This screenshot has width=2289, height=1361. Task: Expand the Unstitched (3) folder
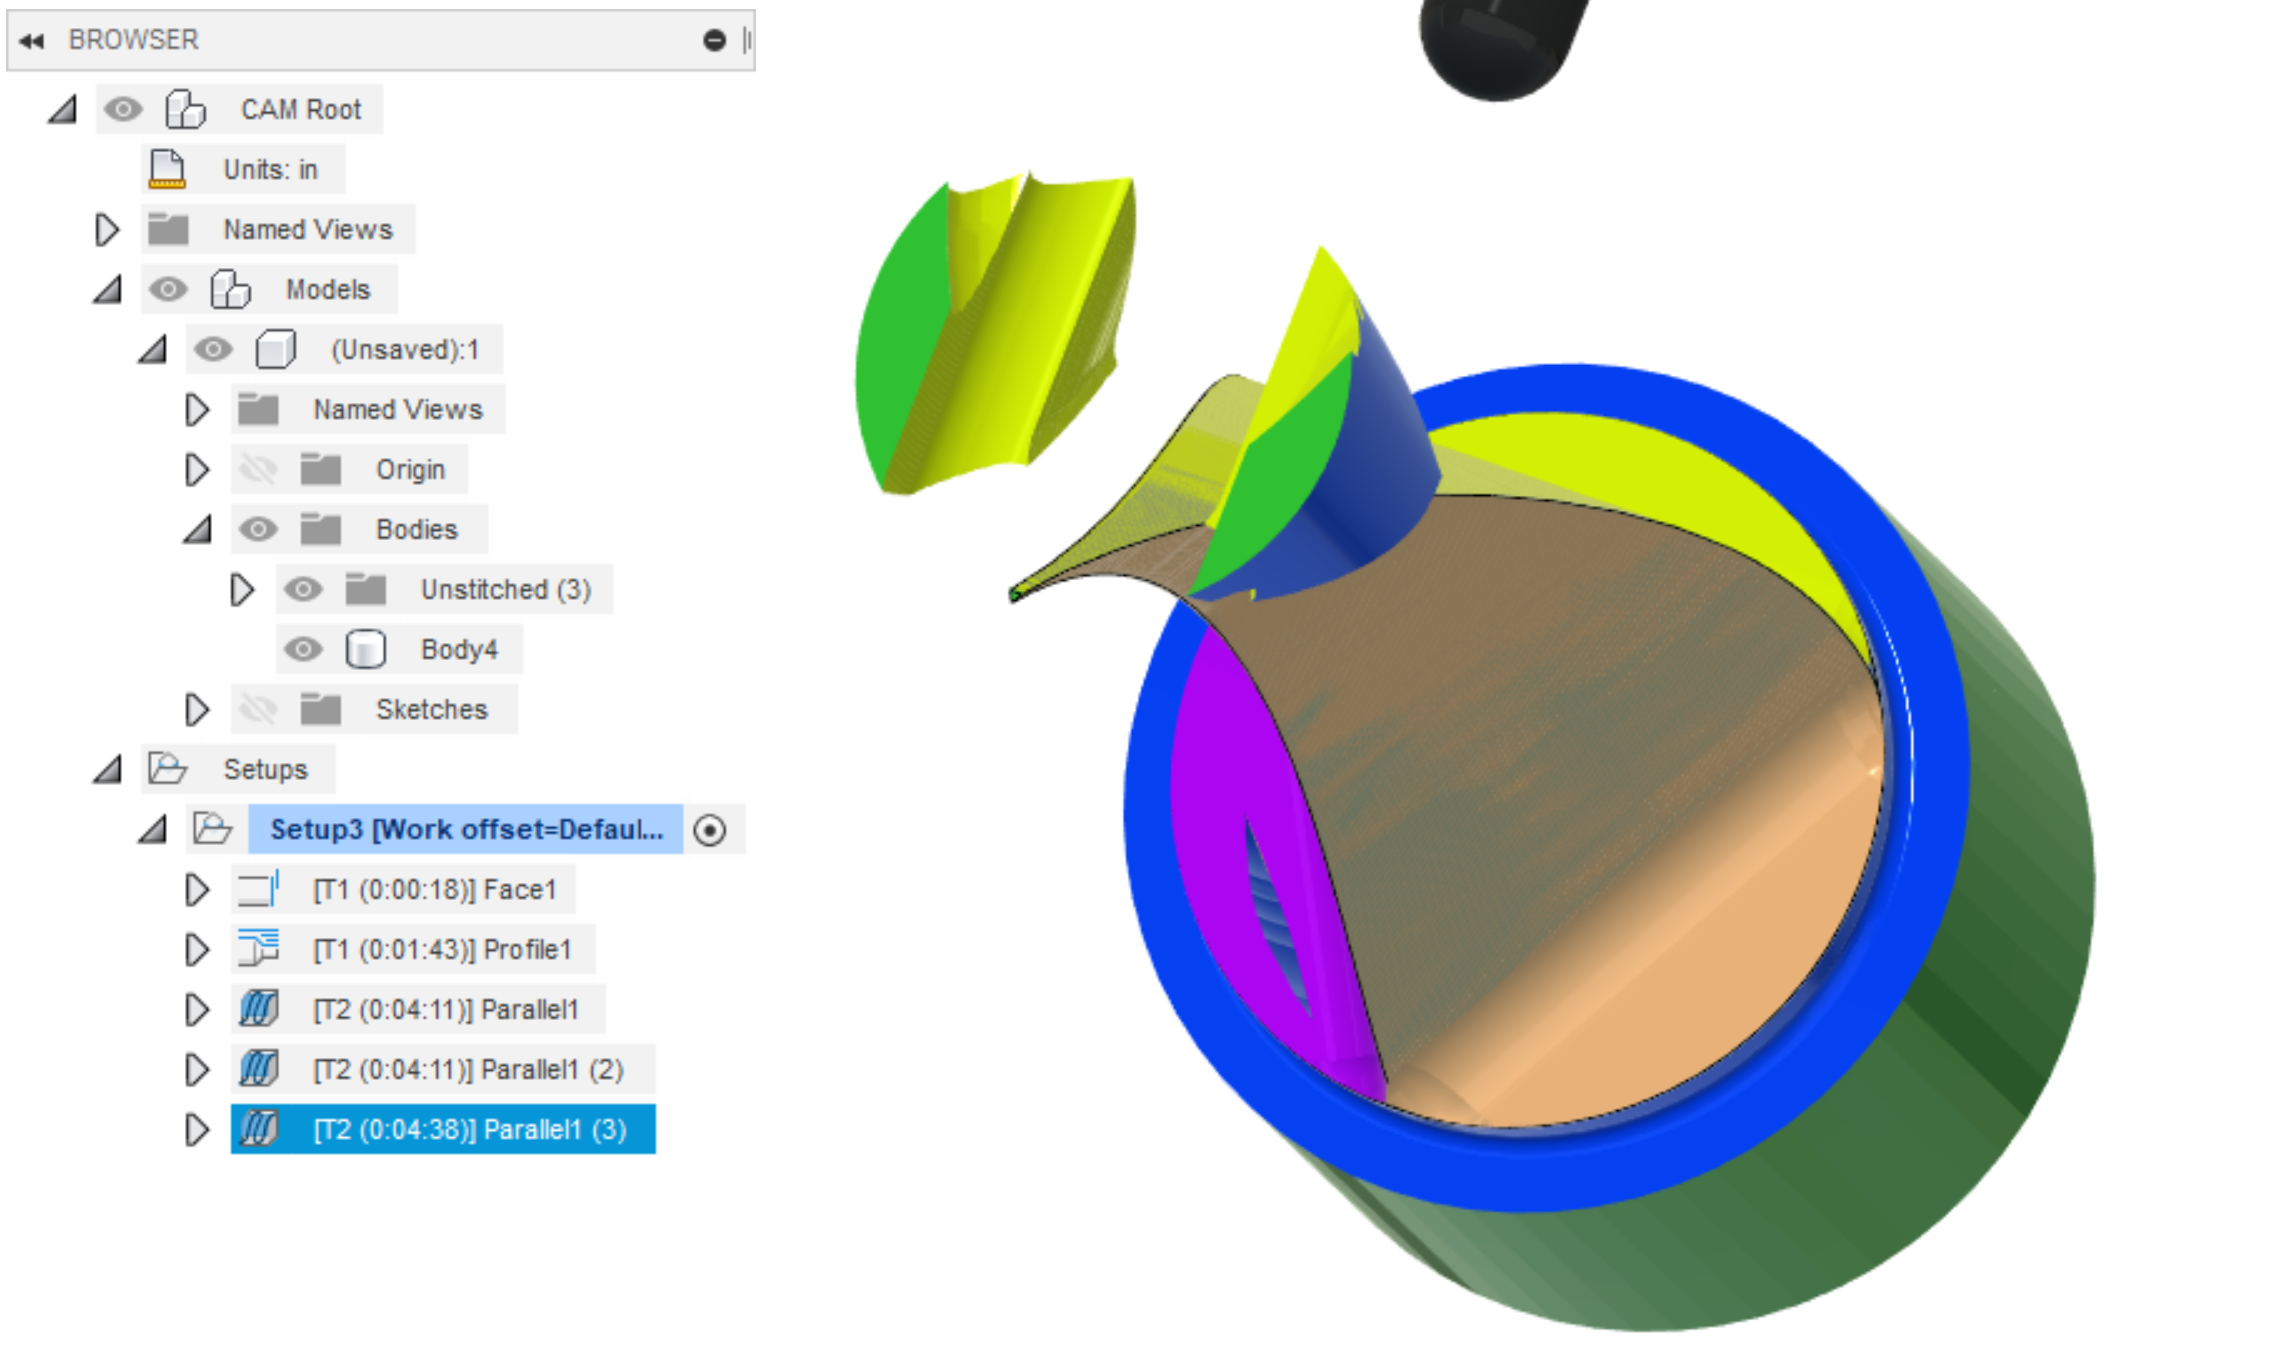point(241,589)
